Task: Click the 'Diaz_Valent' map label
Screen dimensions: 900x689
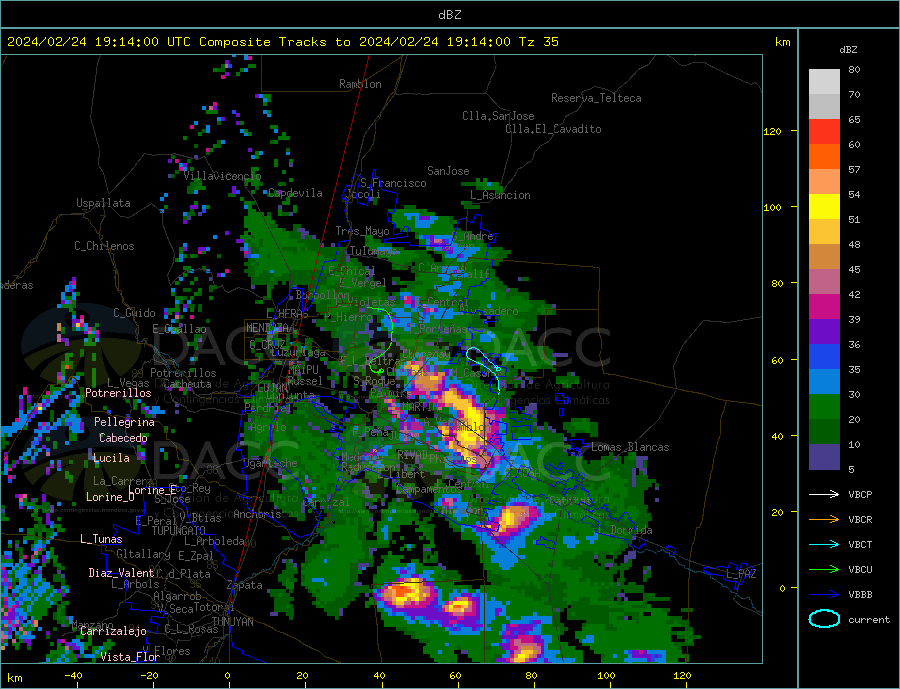Action: pyautogui.click(x=121, y=573)
